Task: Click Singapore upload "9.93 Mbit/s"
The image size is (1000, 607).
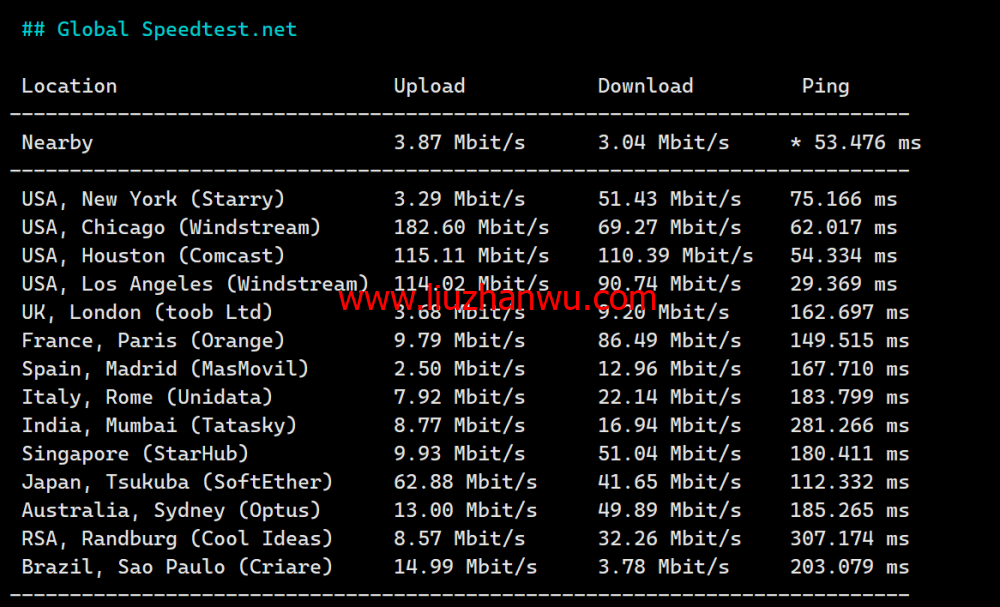Action: click(459, 453)
